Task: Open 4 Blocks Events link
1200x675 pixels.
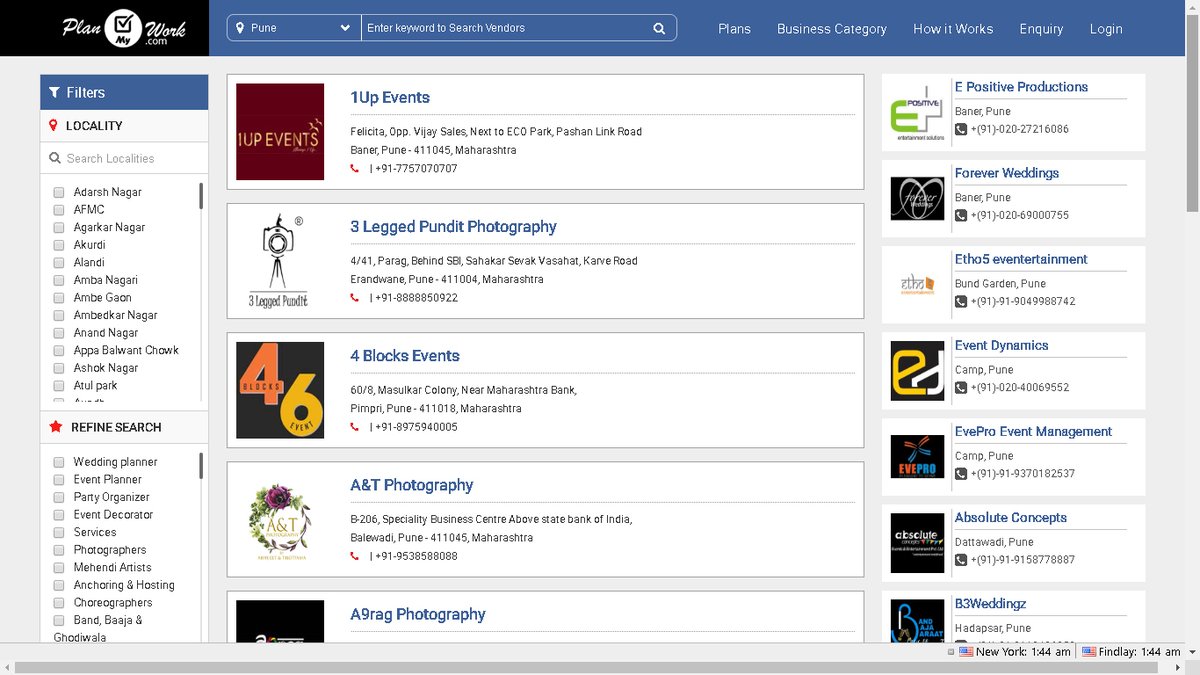Action: tap(405, 356)
